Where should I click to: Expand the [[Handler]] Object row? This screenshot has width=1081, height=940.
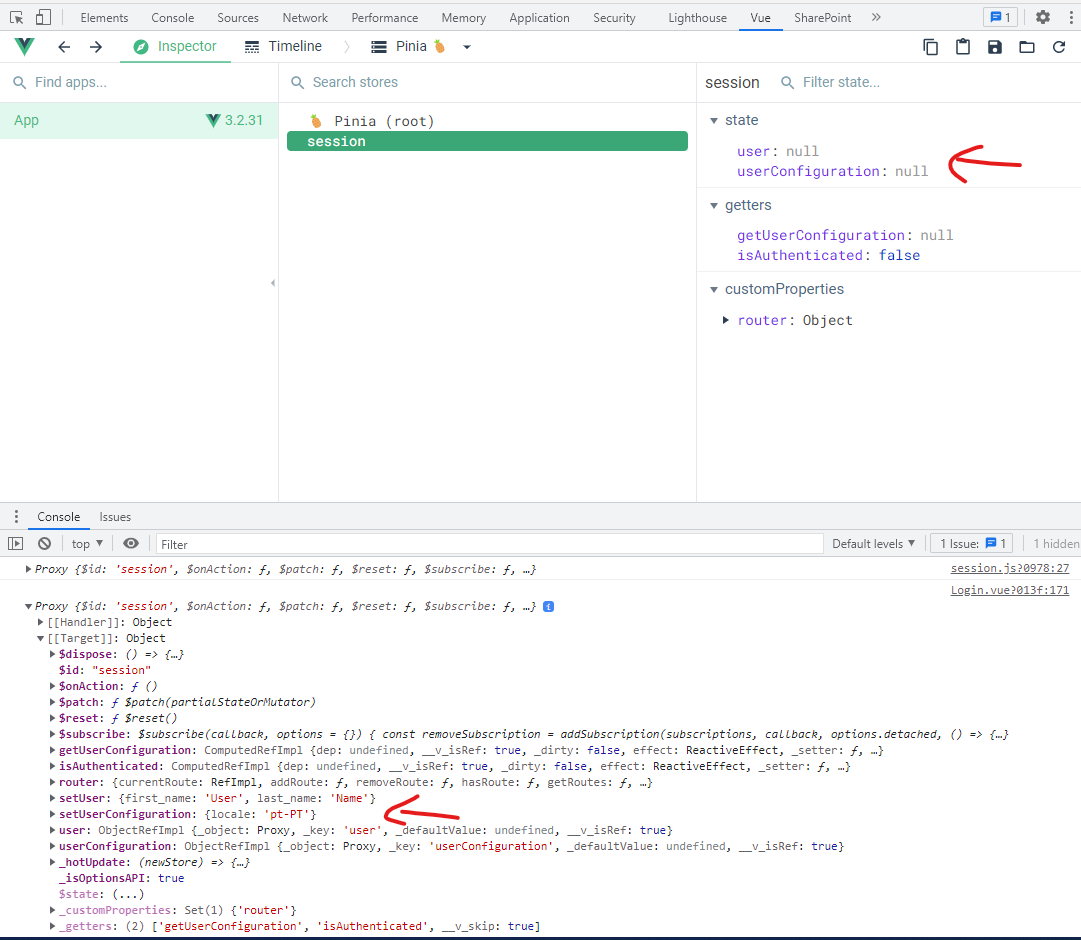pyautogui.click(x=41, y=622)
